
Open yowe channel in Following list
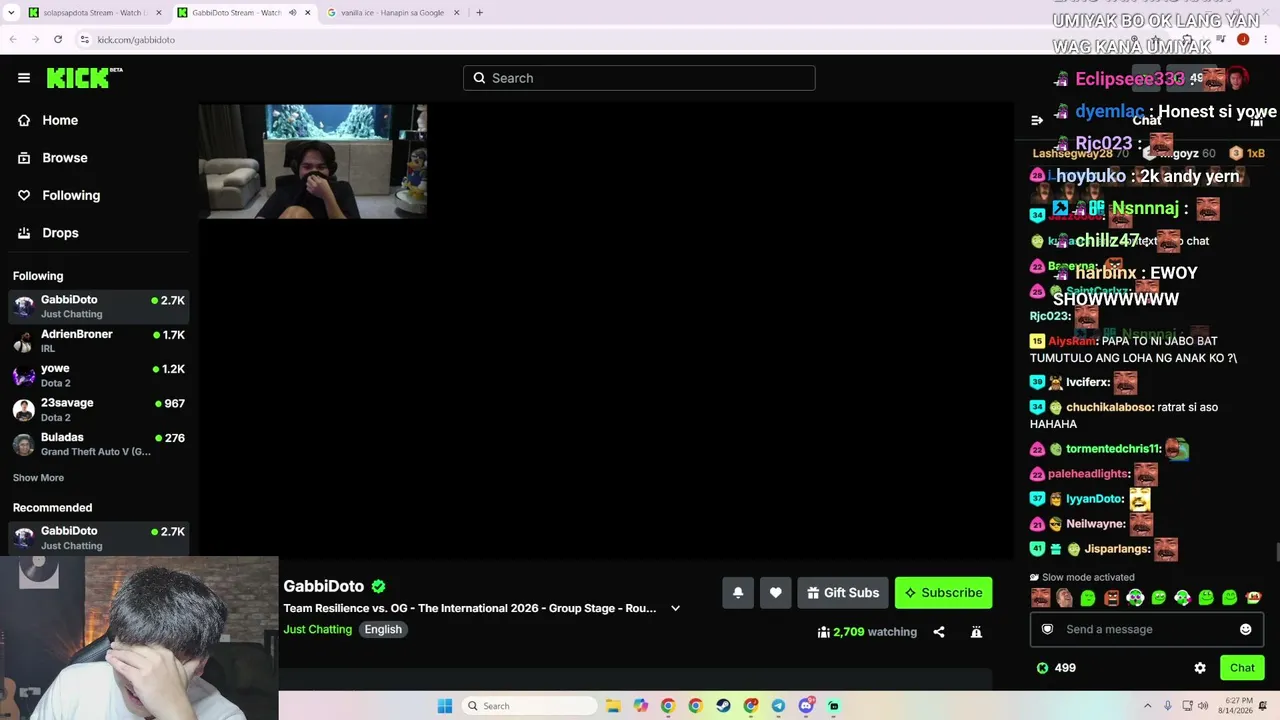pos(98,375)
